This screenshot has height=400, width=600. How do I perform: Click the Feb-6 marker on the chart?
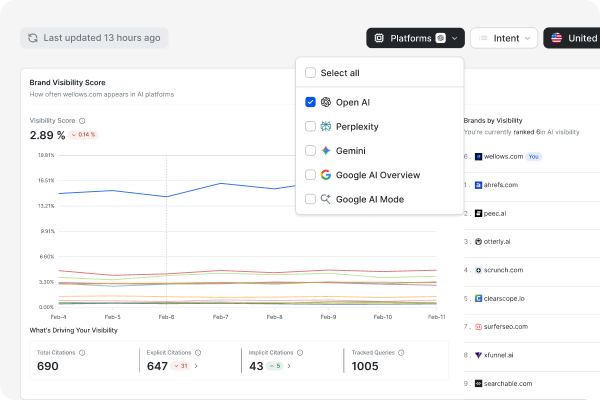coord(166,316)
